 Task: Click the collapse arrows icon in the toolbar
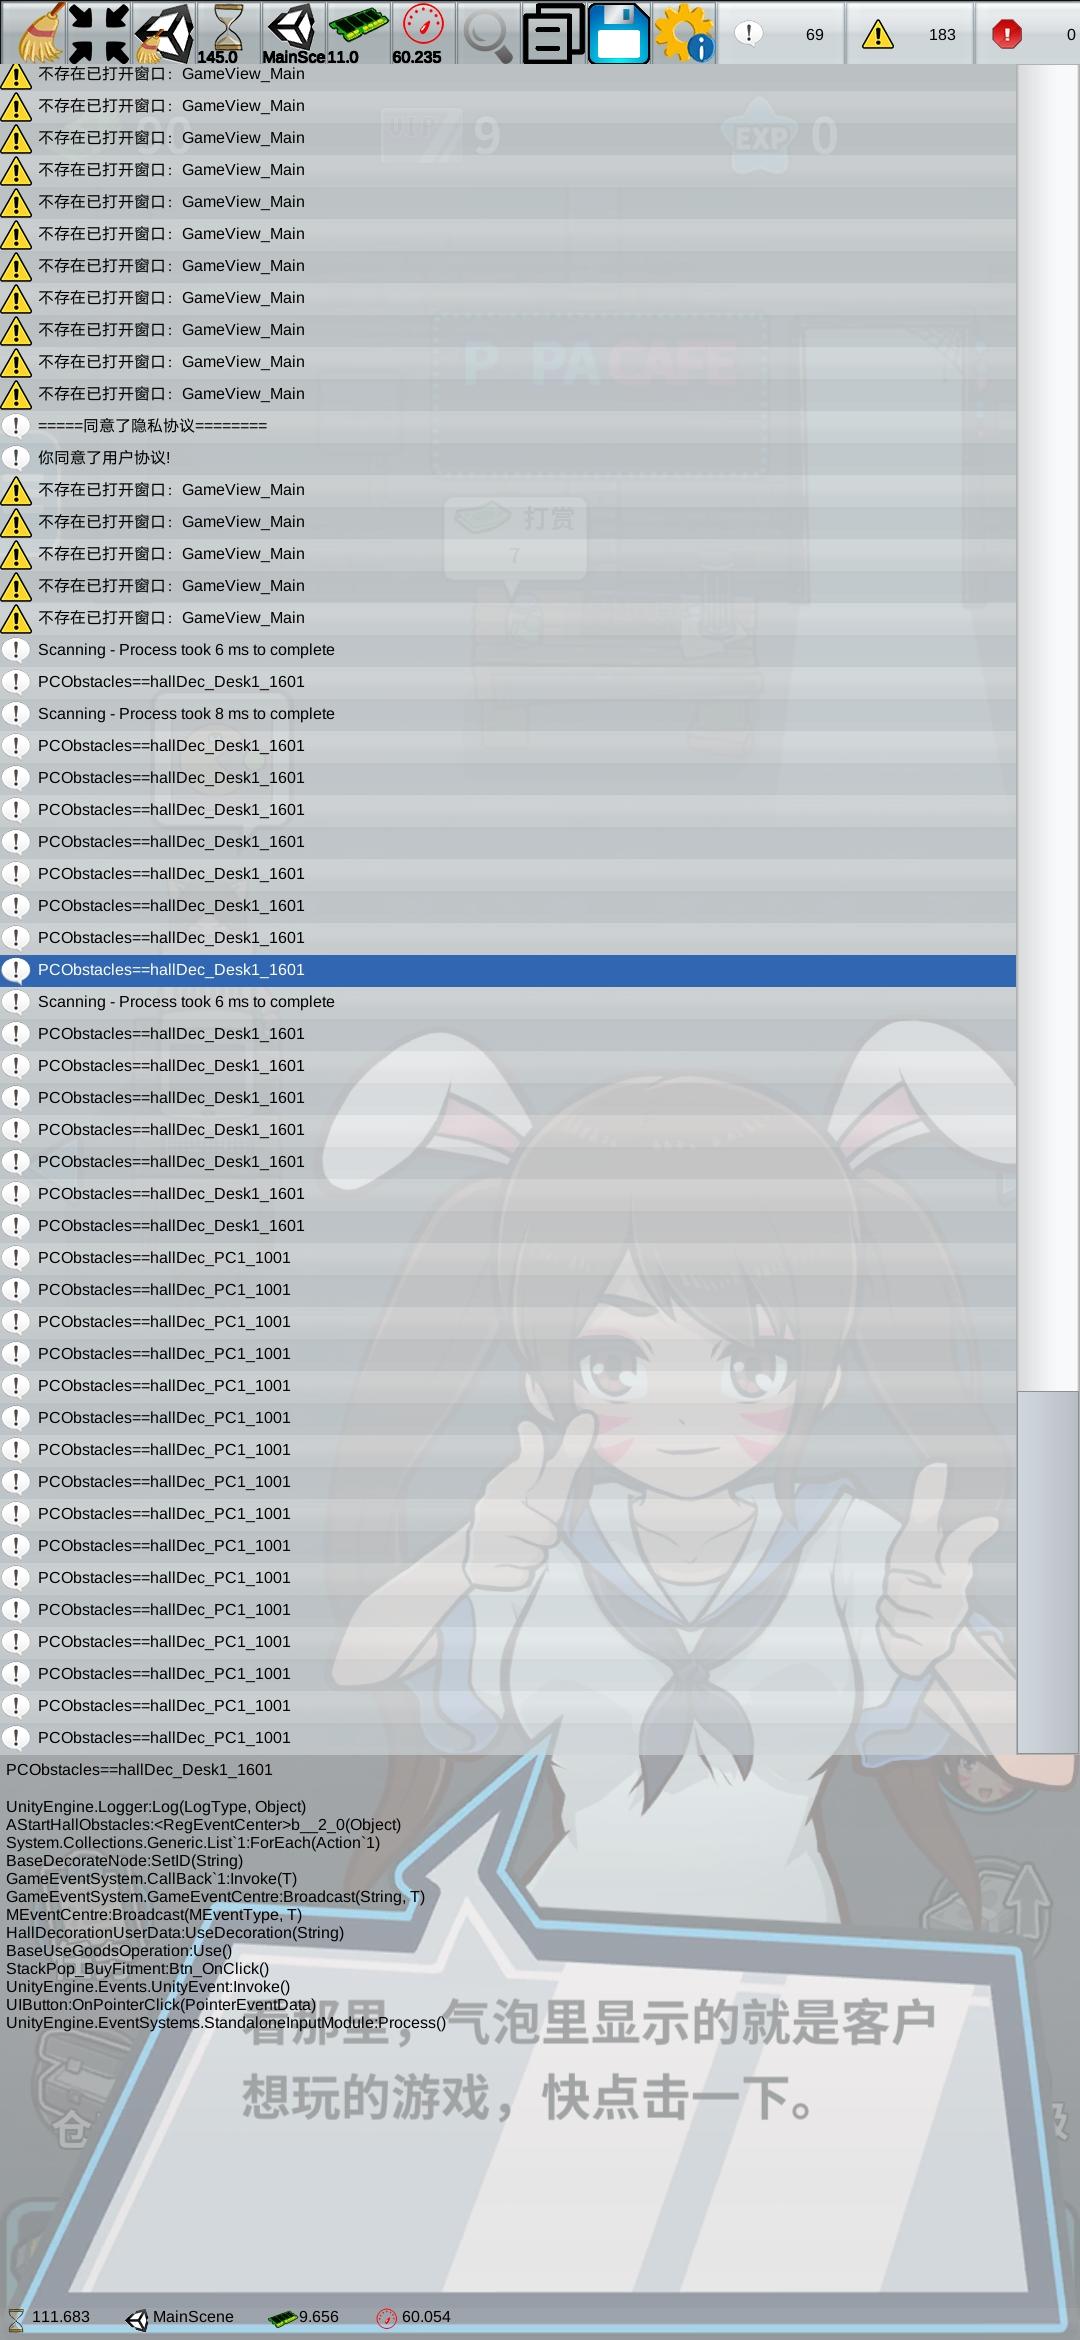(98, 32)
